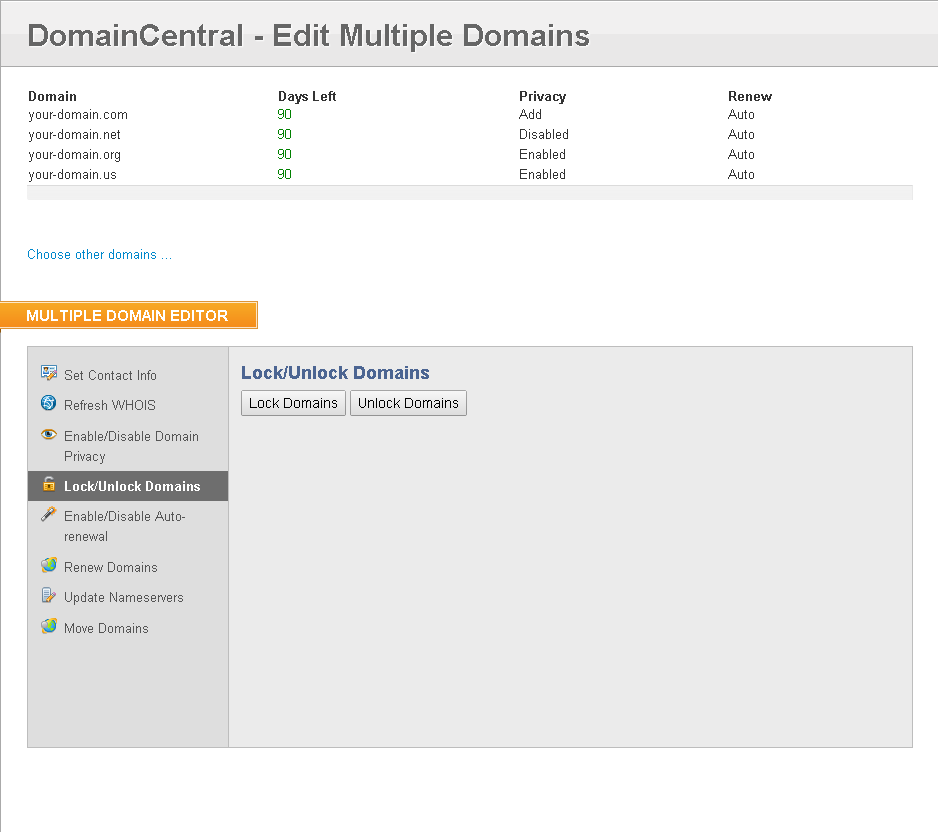Viewport: 938px width, 832px height.
Task: Click the Add privacy value for your-domain.com
Action: [x=530, y=114]
